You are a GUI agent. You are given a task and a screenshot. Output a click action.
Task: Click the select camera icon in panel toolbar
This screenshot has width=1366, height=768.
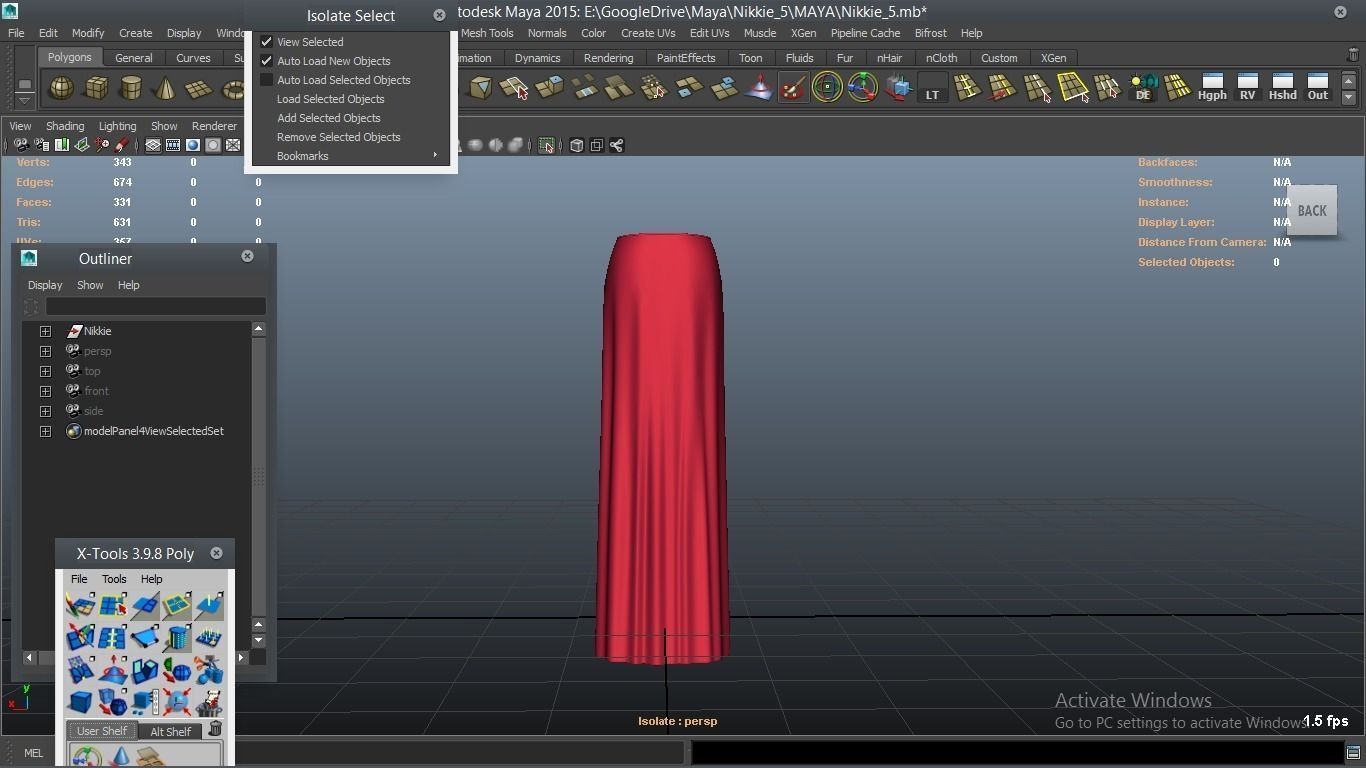[x=20, y=145]
